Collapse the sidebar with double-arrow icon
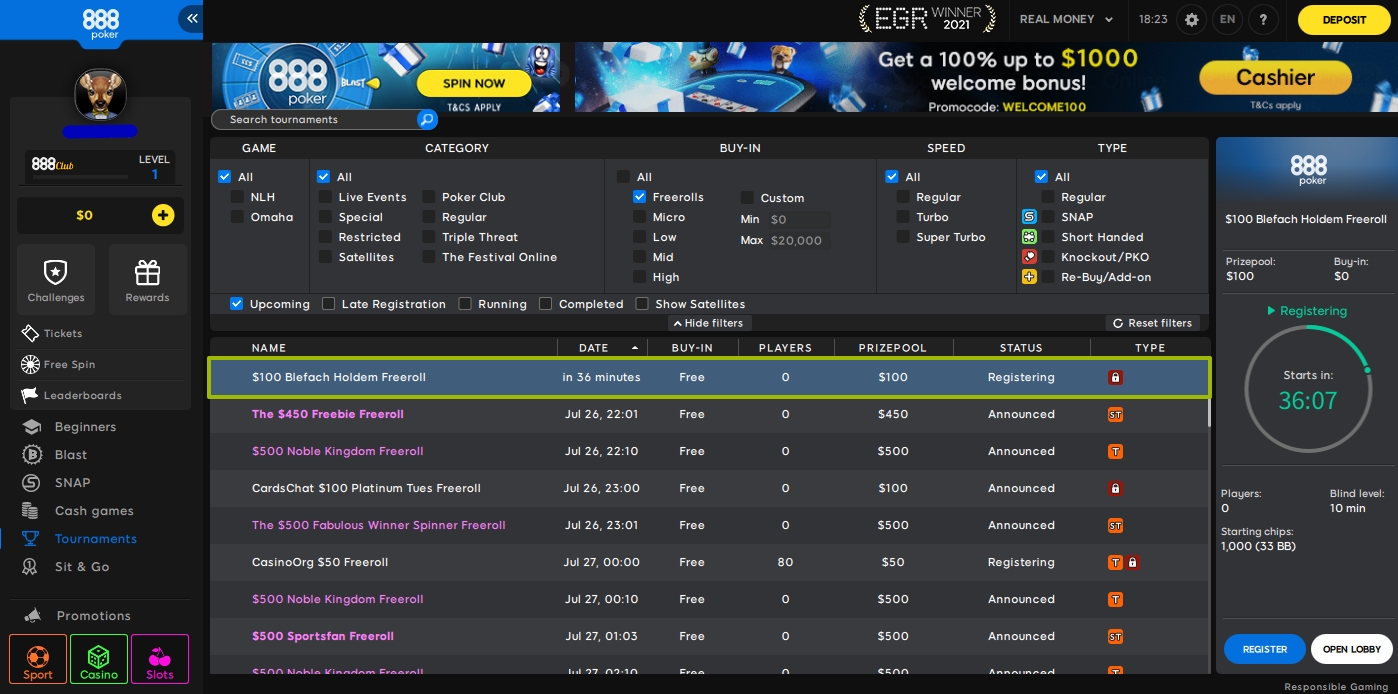 click(x=191, y=18)
